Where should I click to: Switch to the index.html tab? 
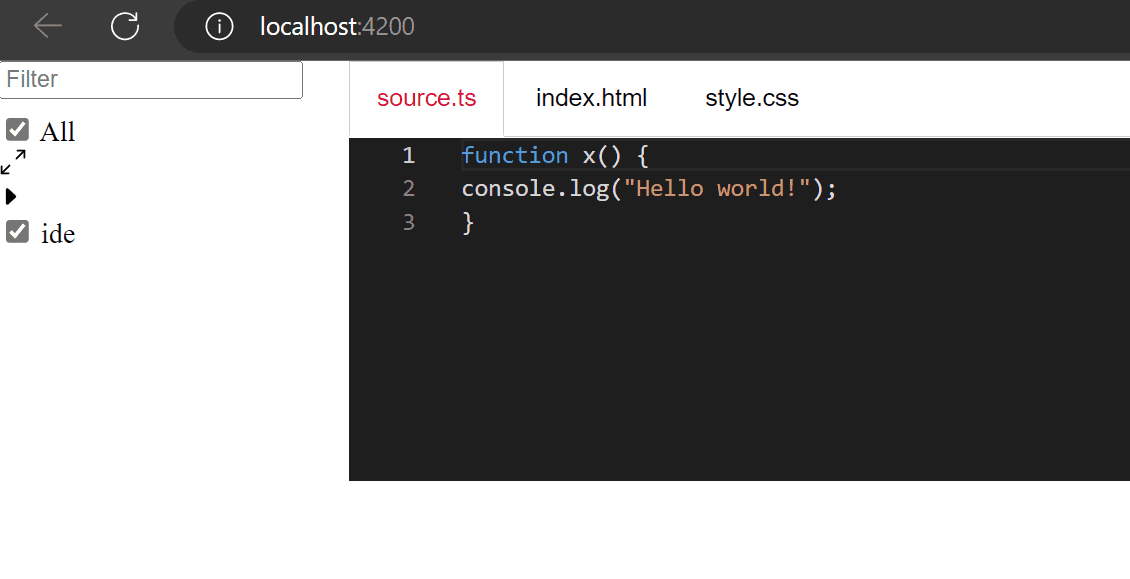[x=591, y=97]
